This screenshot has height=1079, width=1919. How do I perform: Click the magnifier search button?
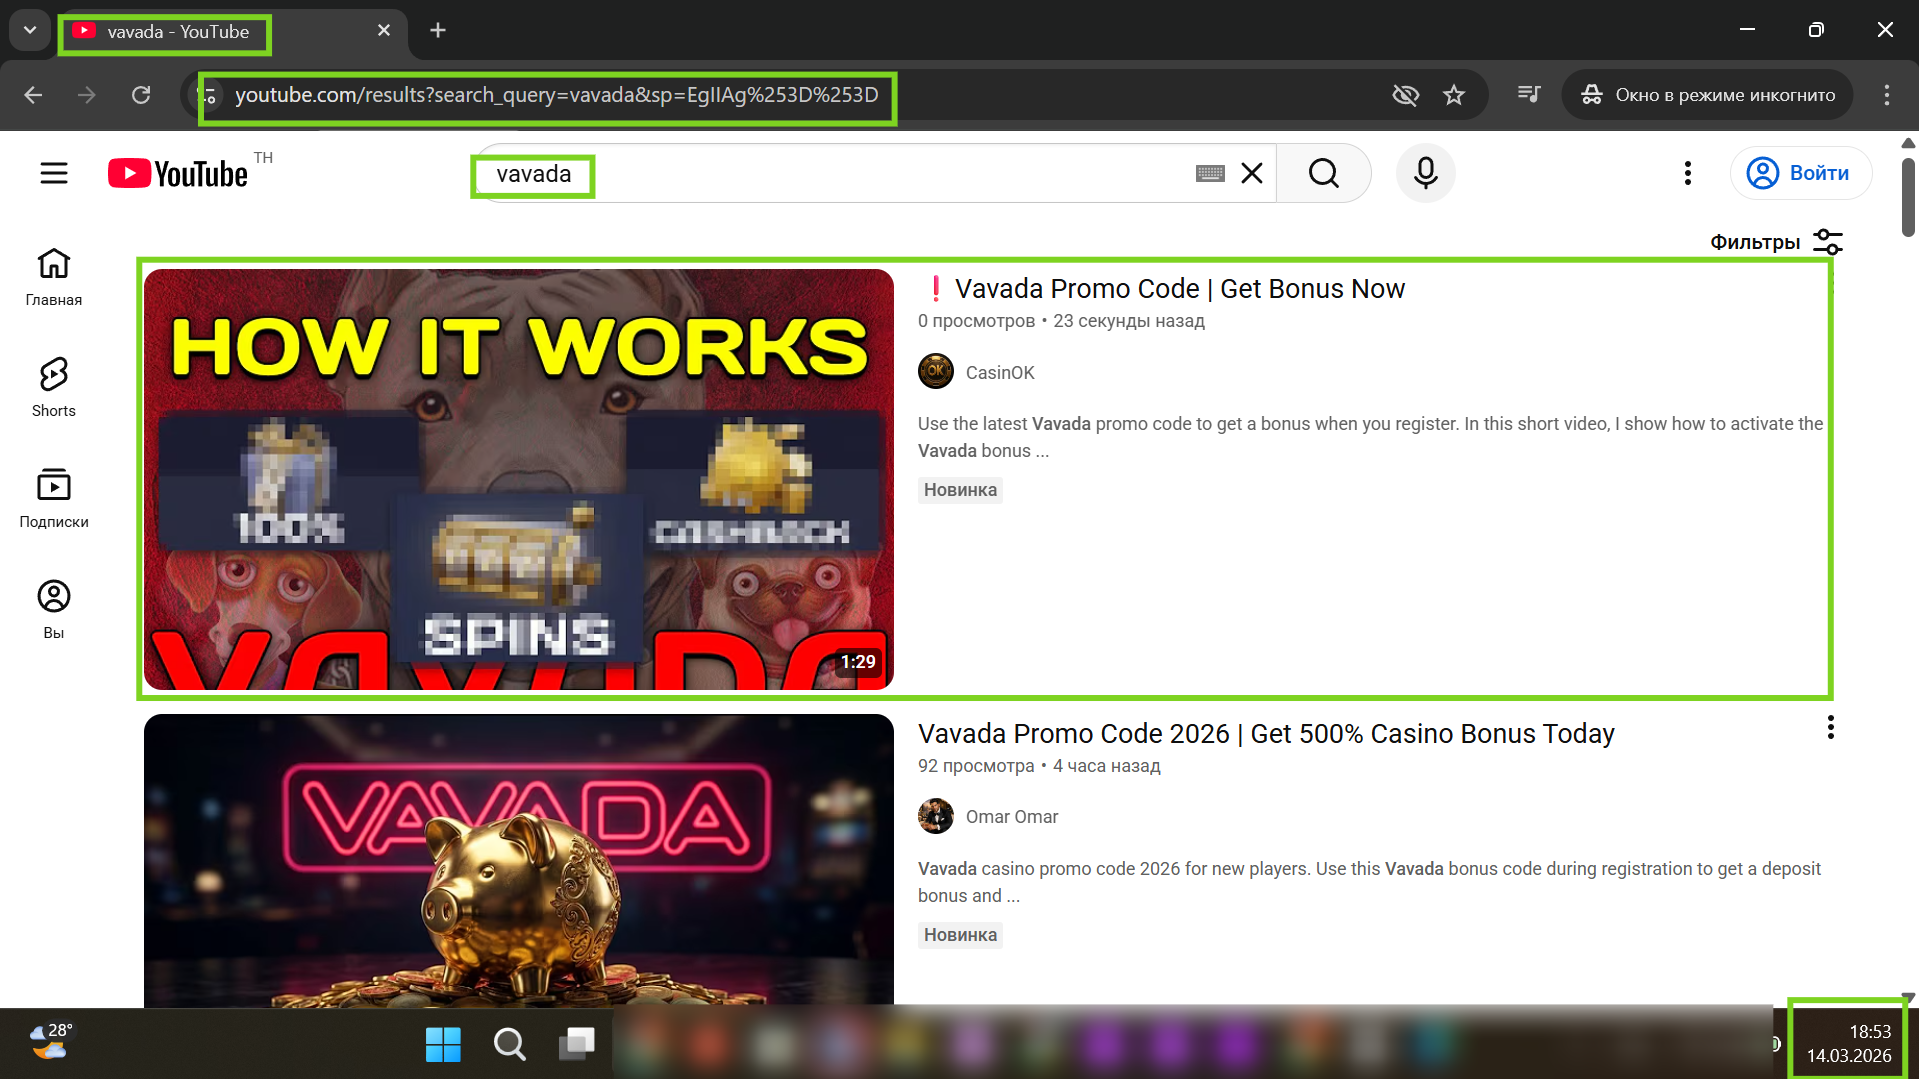point(1323,173)
